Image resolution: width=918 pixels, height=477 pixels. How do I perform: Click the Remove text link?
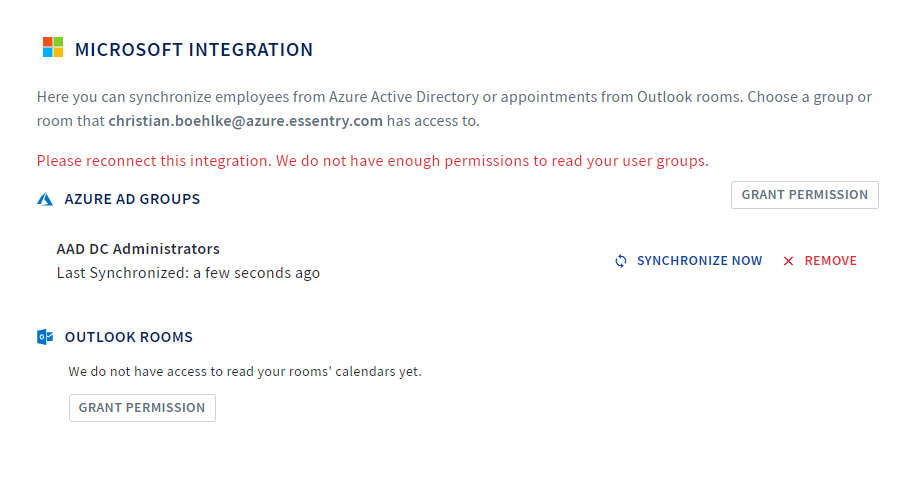tap(830, 261)
